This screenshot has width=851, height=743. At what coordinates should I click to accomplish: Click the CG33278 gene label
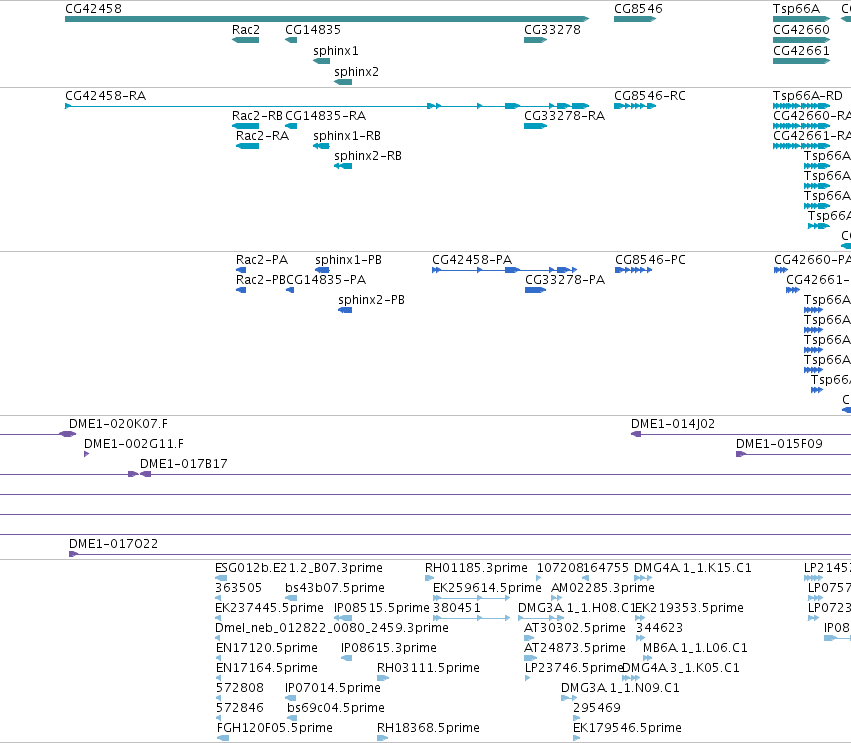pyautogui.click(x=552, y=30)
